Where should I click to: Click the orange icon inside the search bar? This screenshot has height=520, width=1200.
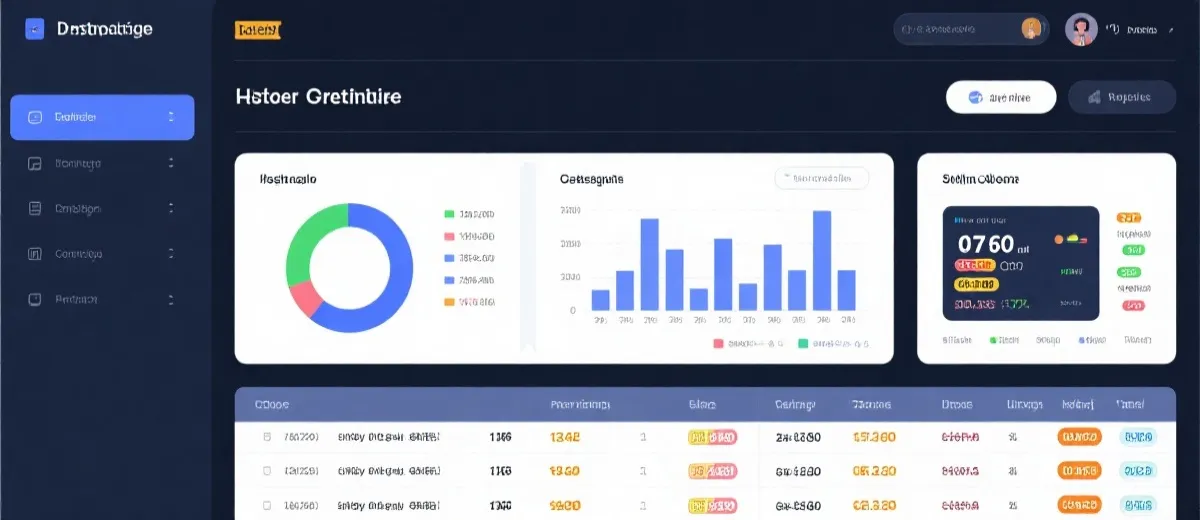[1031, 29]
